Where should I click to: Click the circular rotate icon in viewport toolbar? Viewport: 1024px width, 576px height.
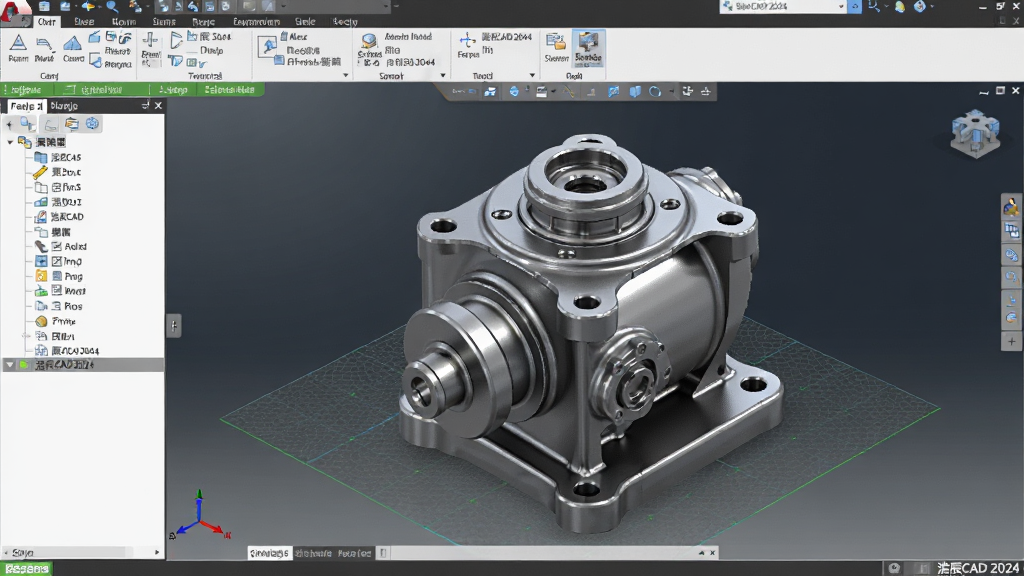tap(655, 91)
